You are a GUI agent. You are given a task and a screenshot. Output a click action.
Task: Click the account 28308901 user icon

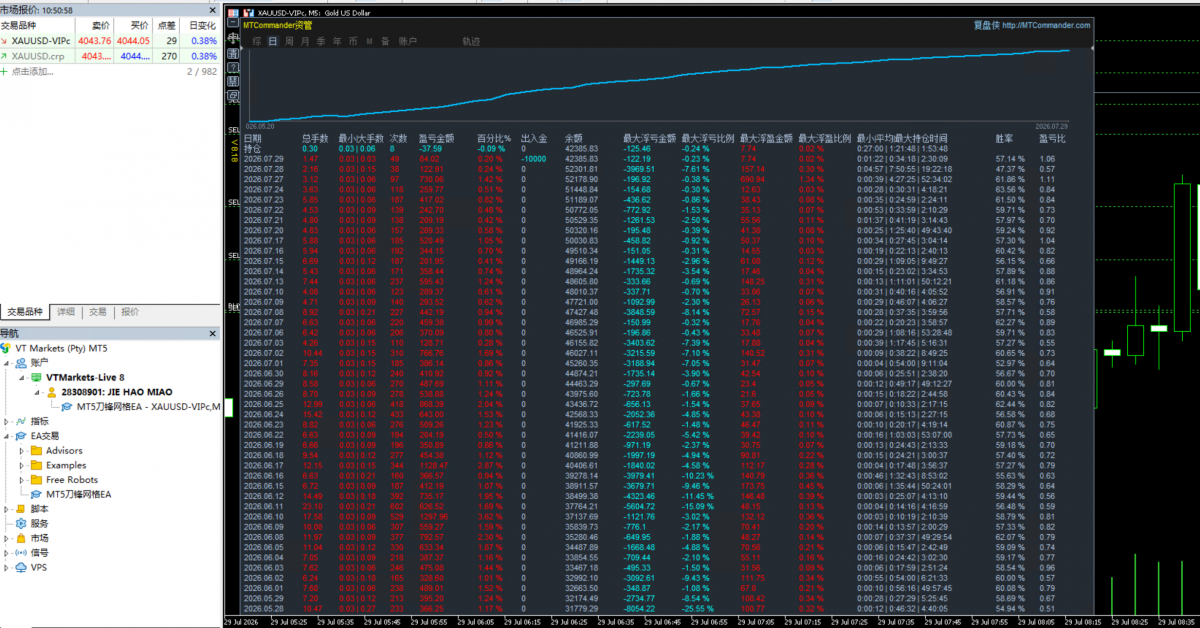coord(50,393)
